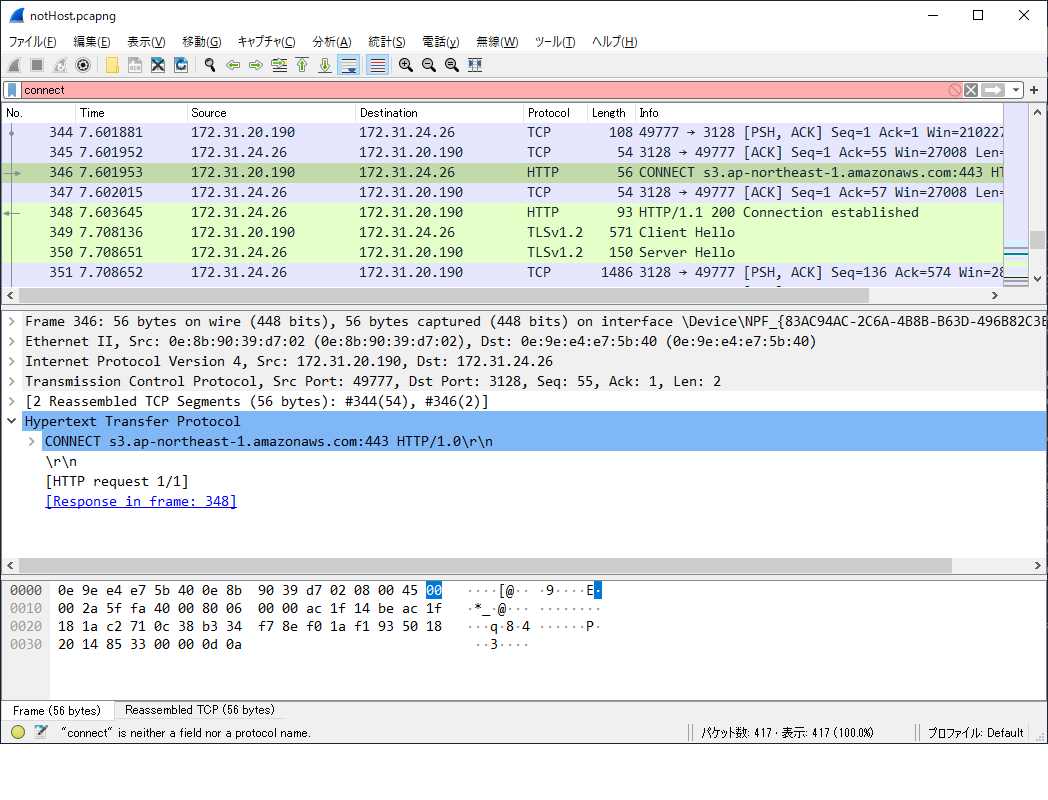The width and height of the screenshot is (1048, 800).
Task: Save the capture file icon
Action: pos(135,65)
